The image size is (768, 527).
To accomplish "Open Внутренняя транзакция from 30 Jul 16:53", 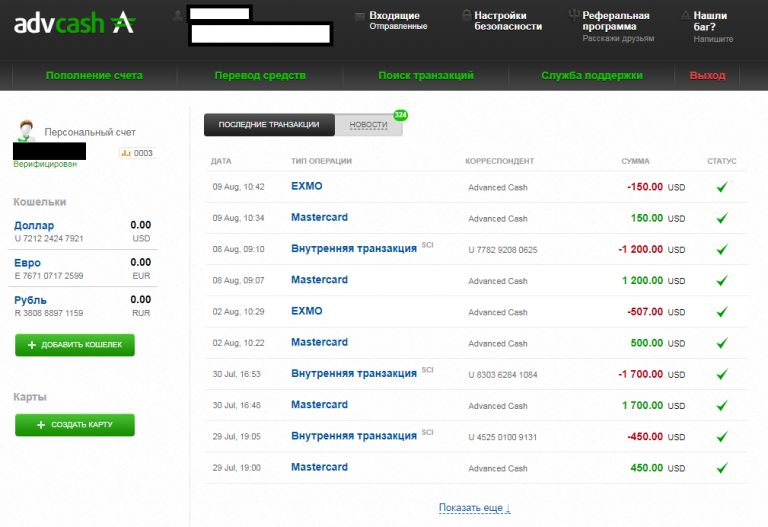I will tap(354, 374).
